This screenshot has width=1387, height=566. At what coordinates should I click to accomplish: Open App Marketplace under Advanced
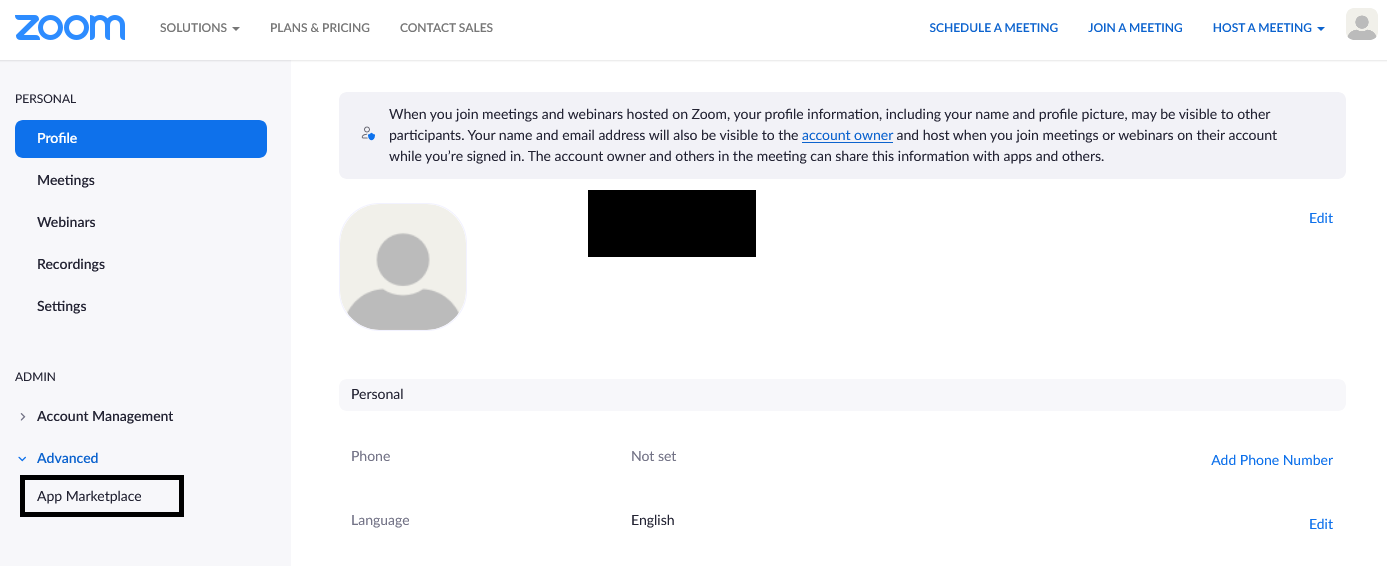click(90, 496)
